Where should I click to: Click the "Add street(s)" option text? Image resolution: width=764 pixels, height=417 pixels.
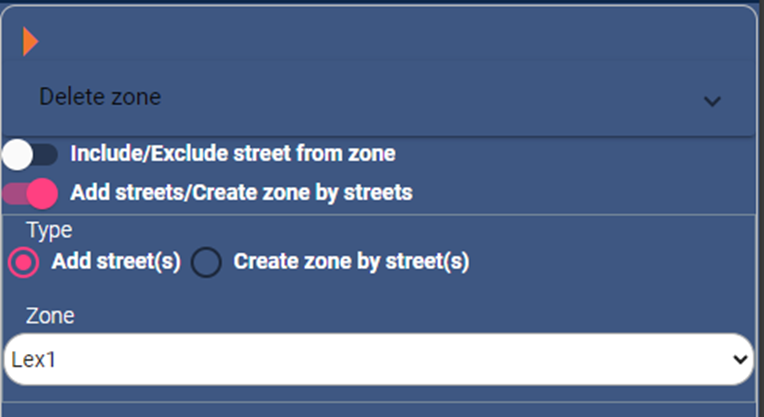(x=116, y=262)
